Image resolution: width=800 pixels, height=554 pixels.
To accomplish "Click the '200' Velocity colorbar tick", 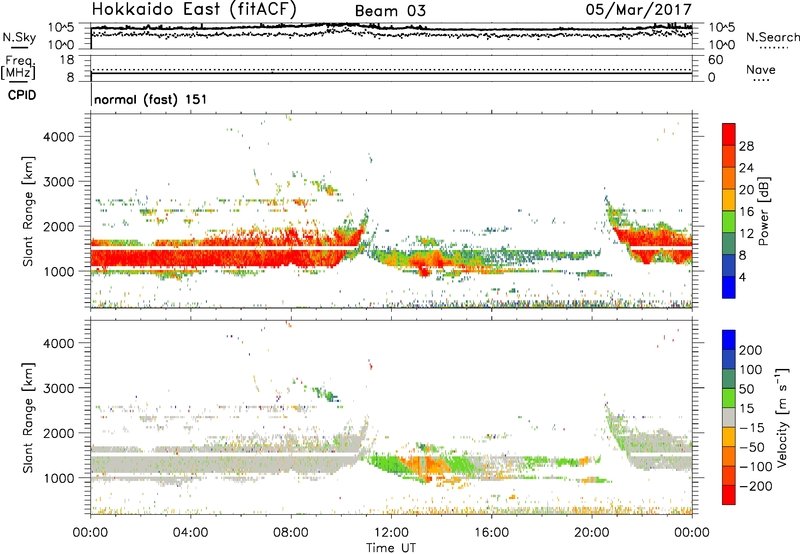I will click(751, 350).
